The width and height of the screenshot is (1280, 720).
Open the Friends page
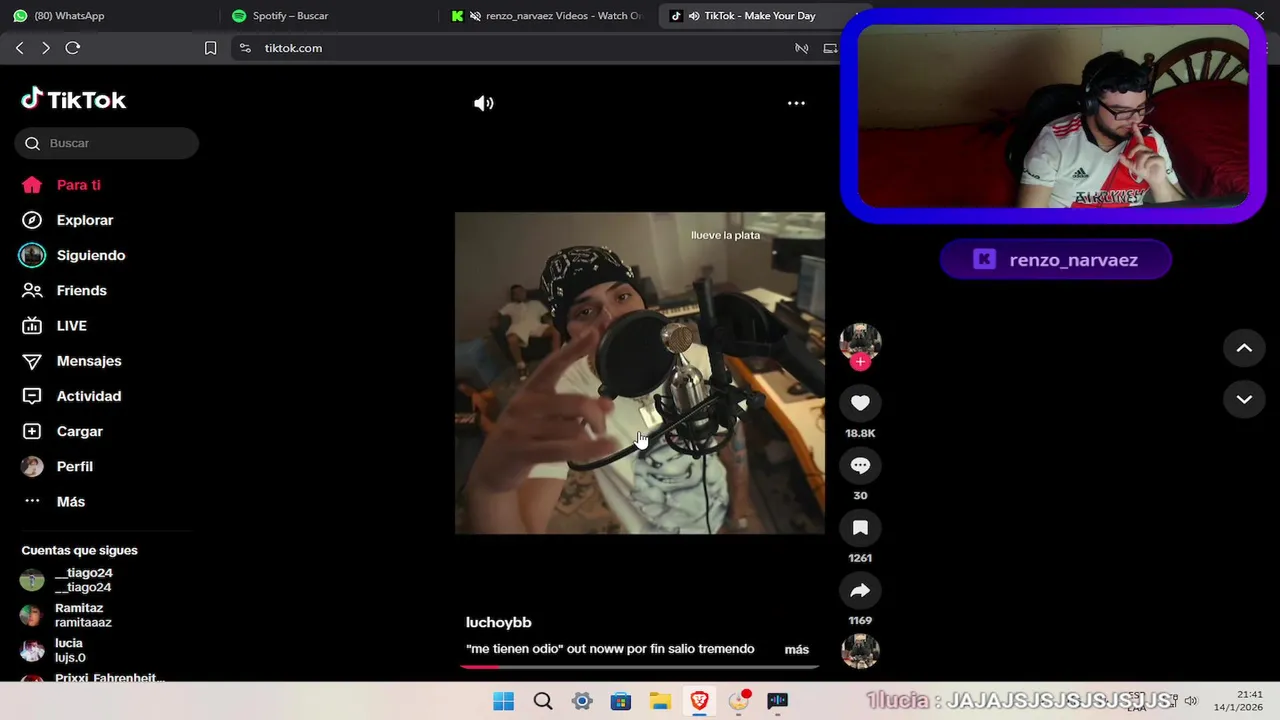click(65, 290)
